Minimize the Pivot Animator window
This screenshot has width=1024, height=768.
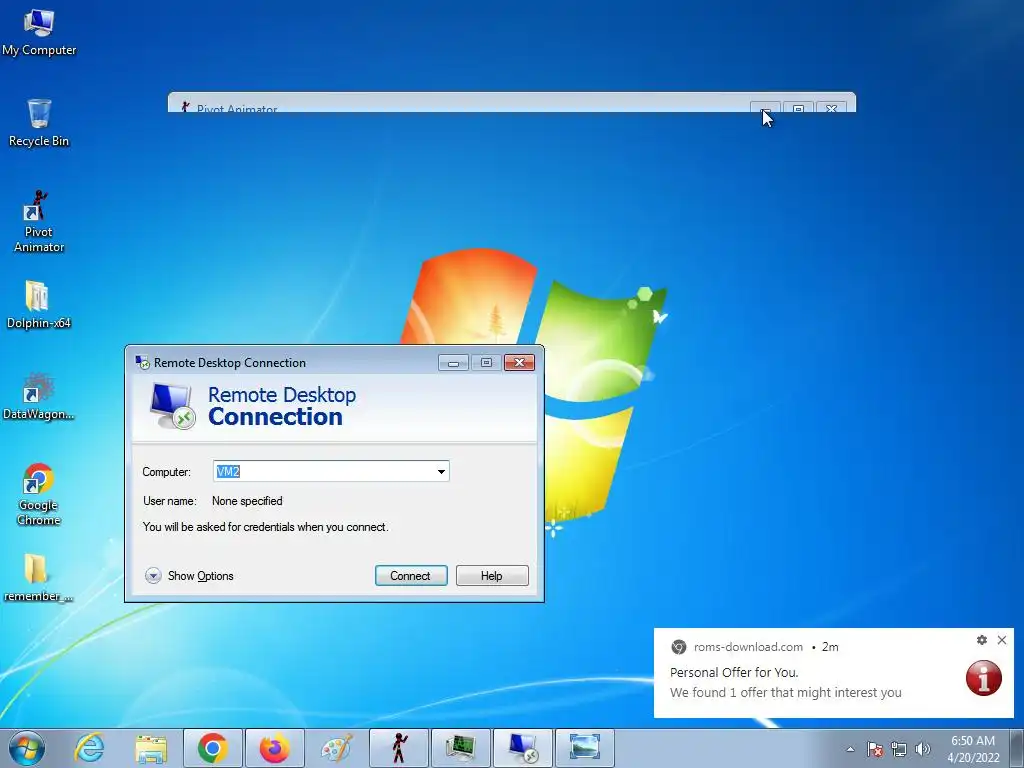tap(765, 108)
